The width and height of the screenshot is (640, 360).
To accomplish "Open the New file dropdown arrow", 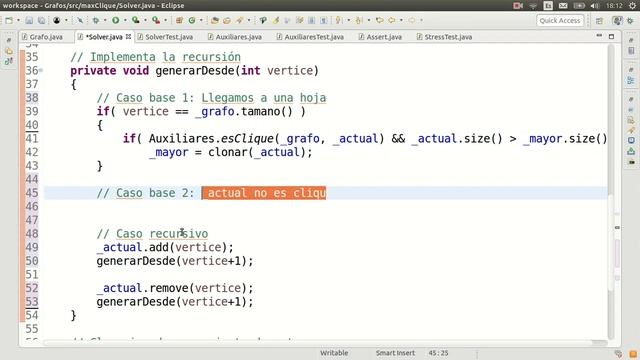I will click(18, 20).
